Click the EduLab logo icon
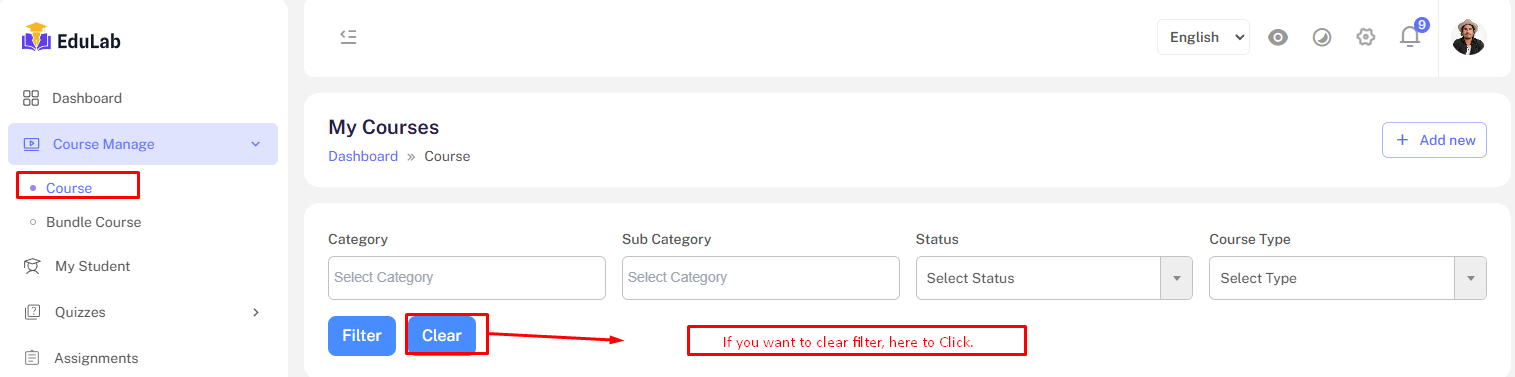 [36, 37]
